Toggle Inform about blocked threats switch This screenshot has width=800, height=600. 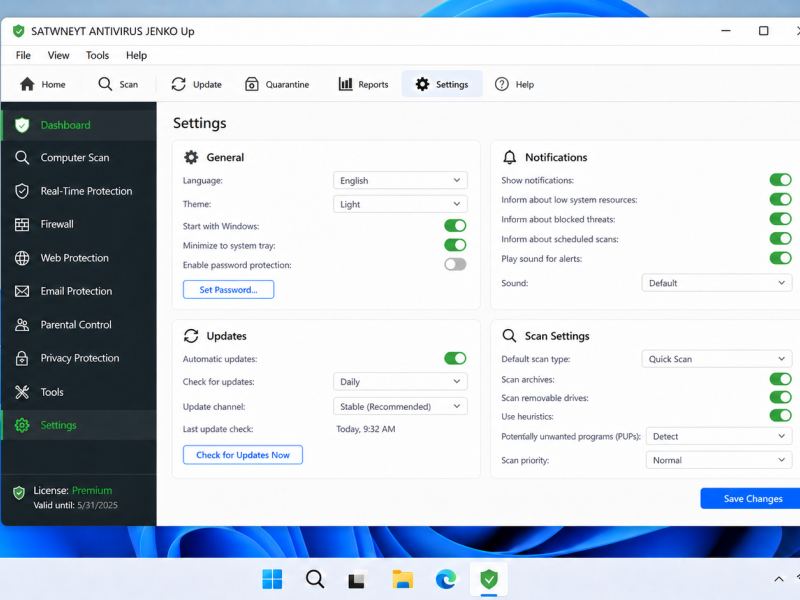(x=781, y=219)
